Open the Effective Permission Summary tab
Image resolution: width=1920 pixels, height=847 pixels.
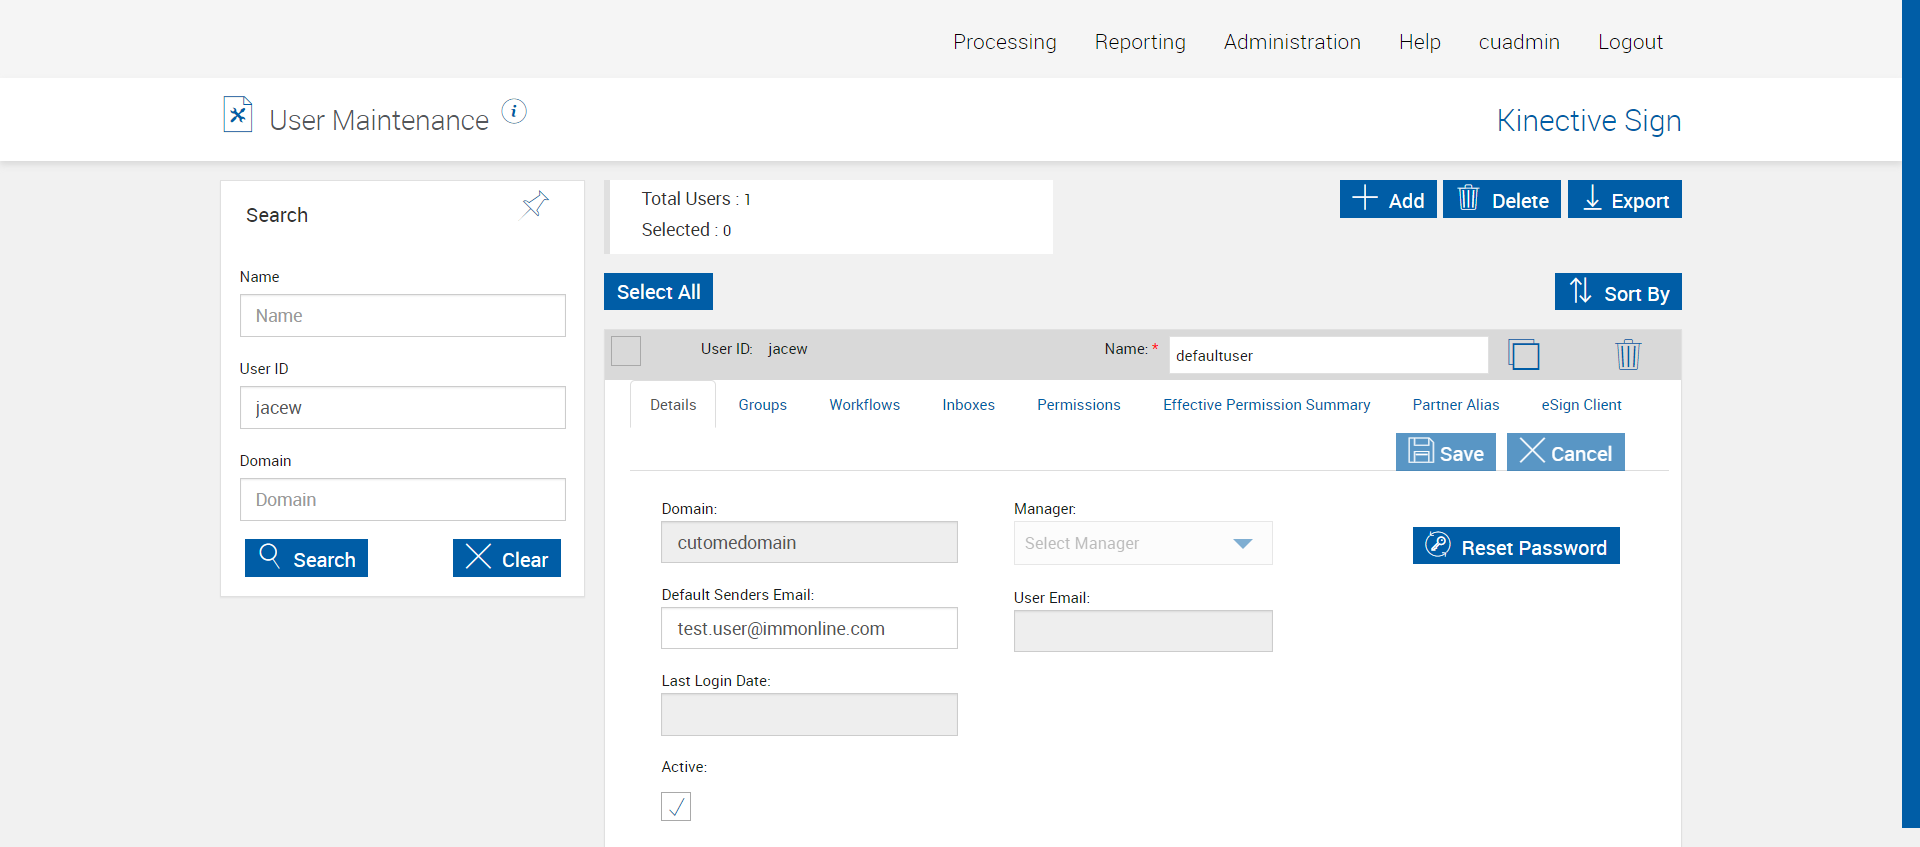coord(1266,405)
